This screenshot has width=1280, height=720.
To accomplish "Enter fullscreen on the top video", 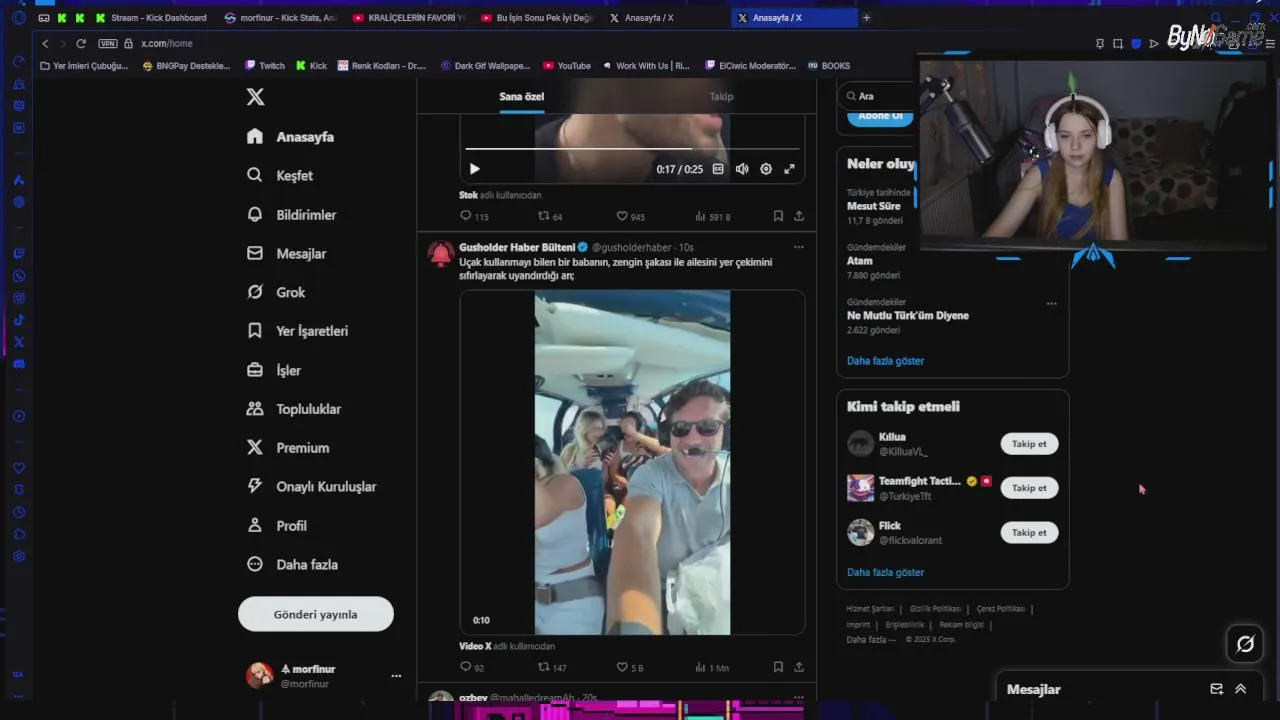I will 789,169.
